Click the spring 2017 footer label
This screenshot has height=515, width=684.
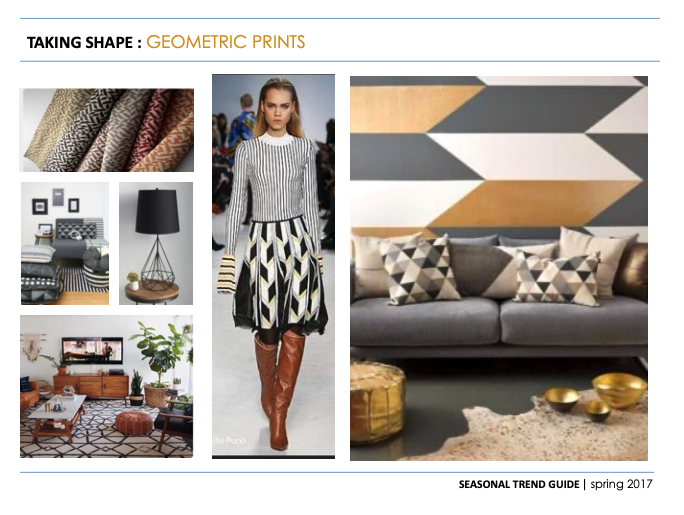pyautogui.click(x=621, y=484)
